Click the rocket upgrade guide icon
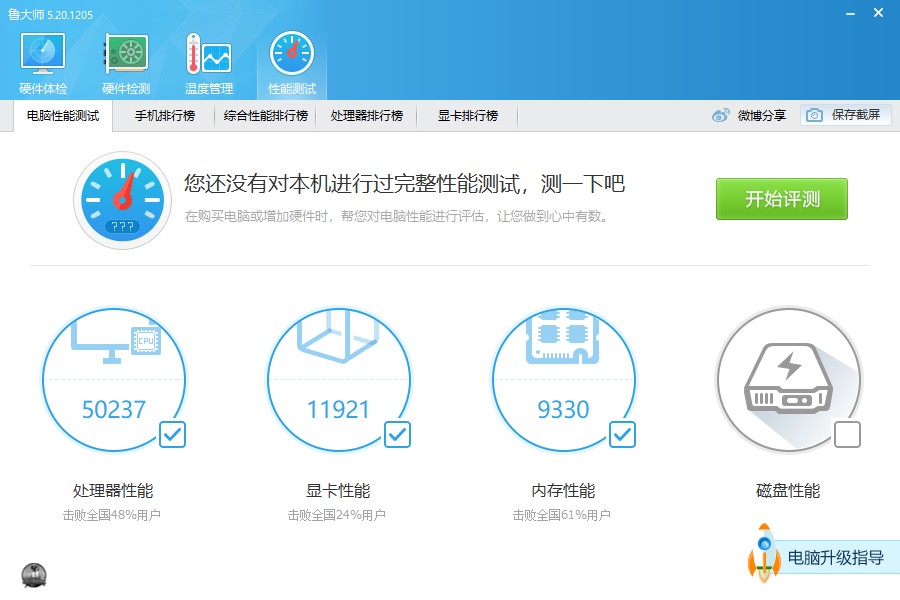This screenshot has width=900, height=600. [x=764, y=553]
